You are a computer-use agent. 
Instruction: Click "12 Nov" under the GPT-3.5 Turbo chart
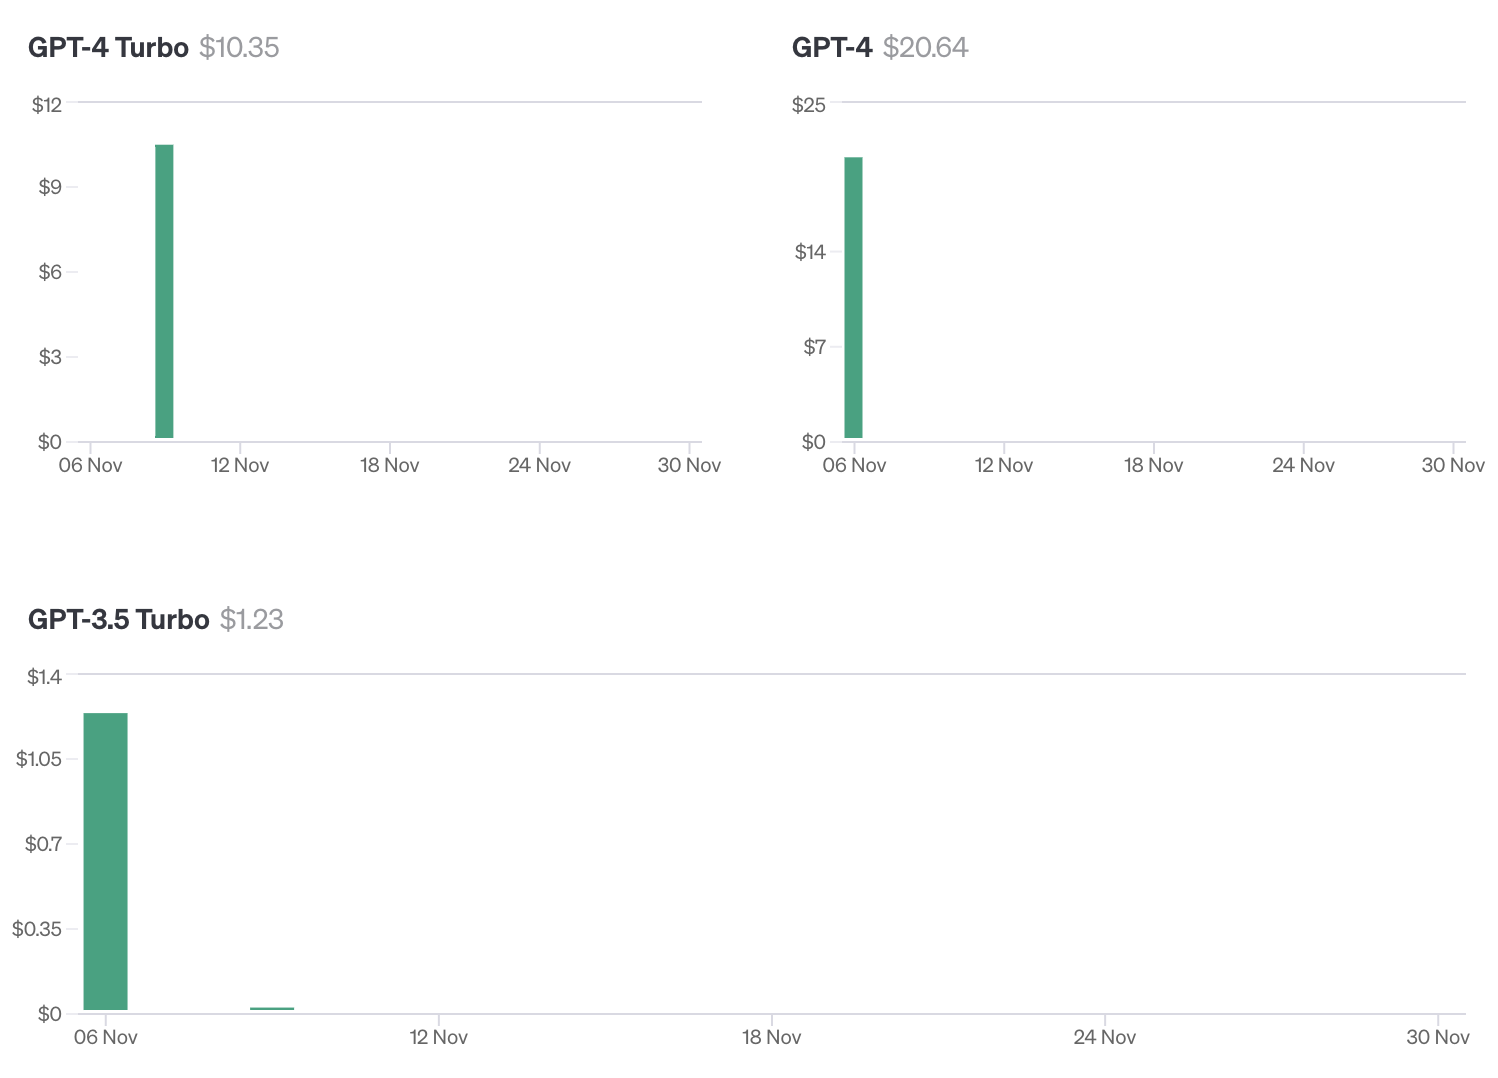(438, 1037)
